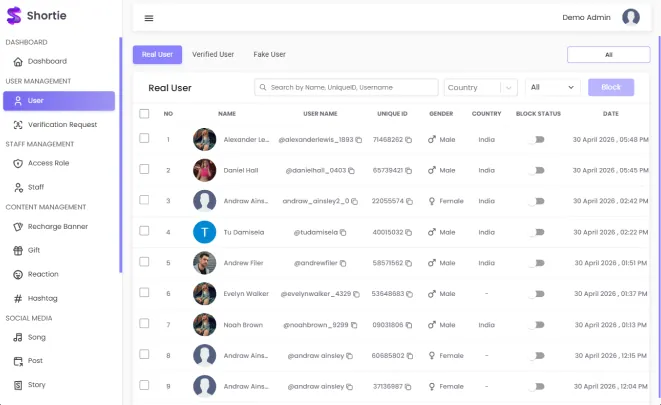This screenshot has height=405, width=661.
Task: Open the Staff person icon
Action: click(18, 188)
